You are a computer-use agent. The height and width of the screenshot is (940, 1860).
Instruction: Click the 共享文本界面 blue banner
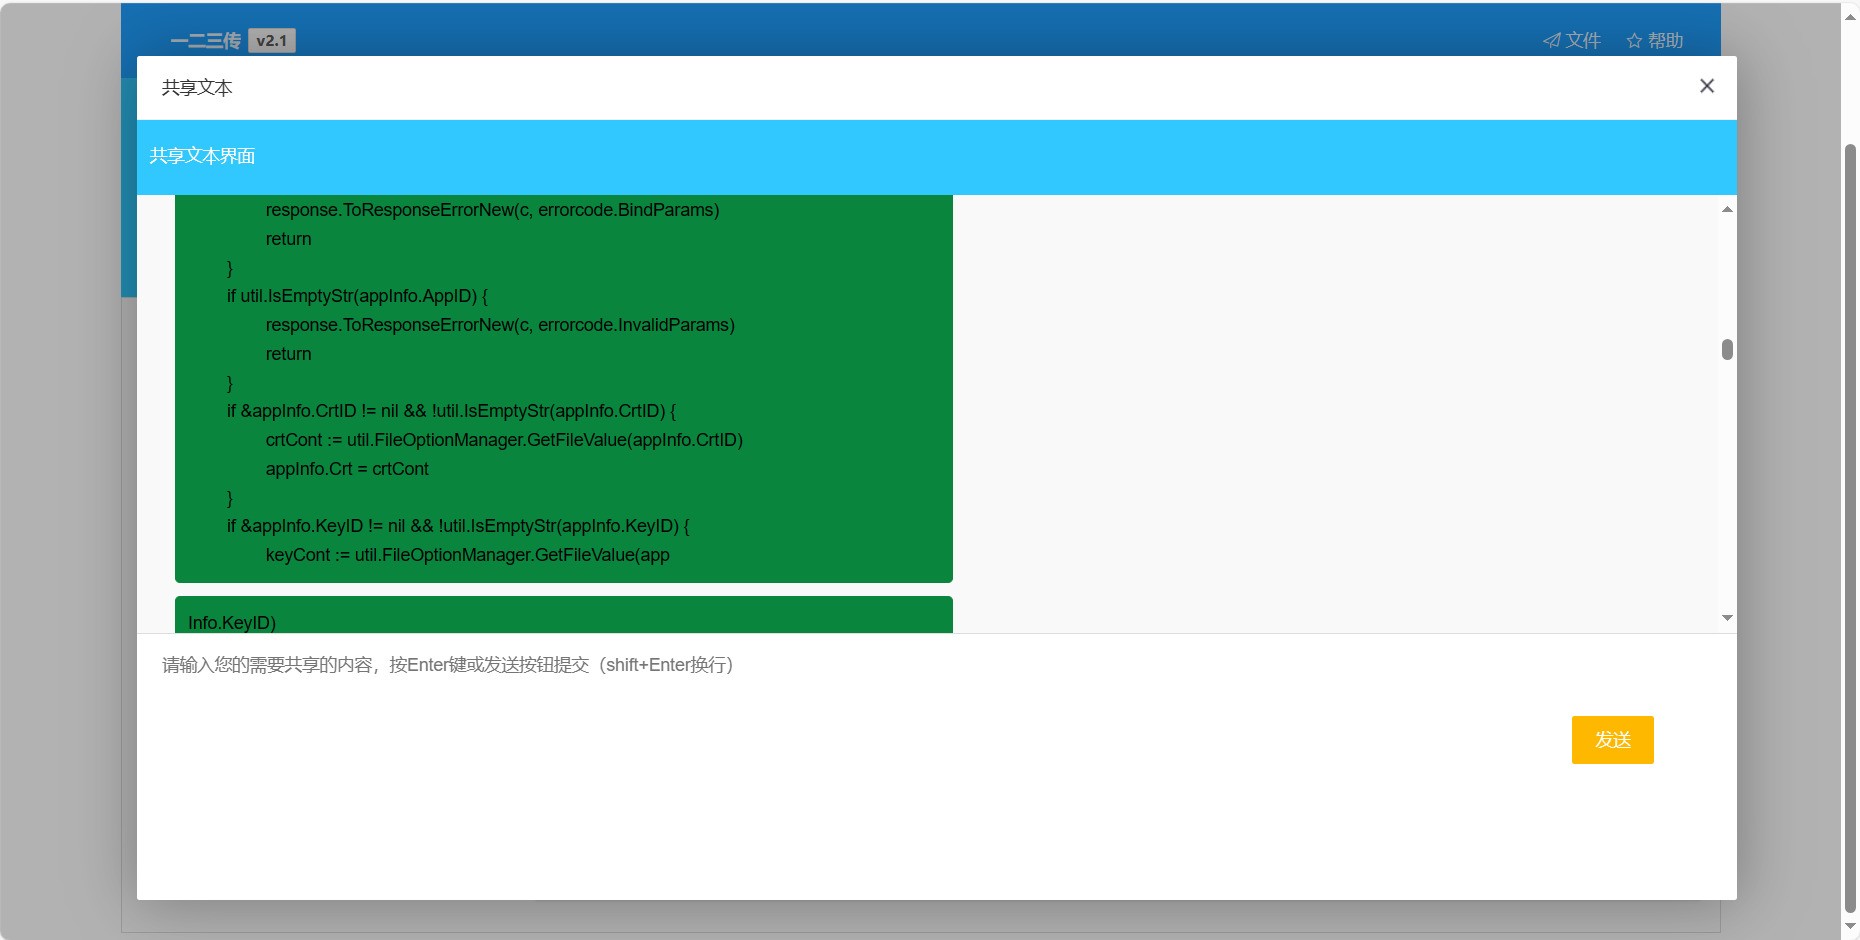pyautogui.click(x=936, y=157)
